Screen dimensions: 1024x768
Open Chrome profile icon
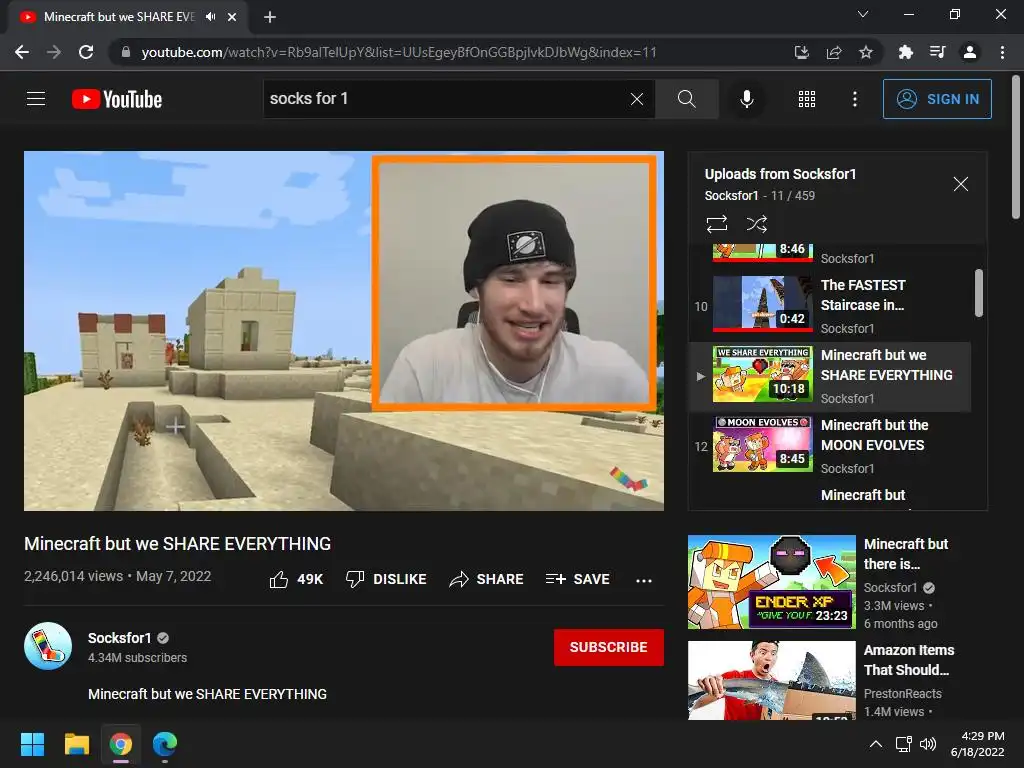coord(970,52)
